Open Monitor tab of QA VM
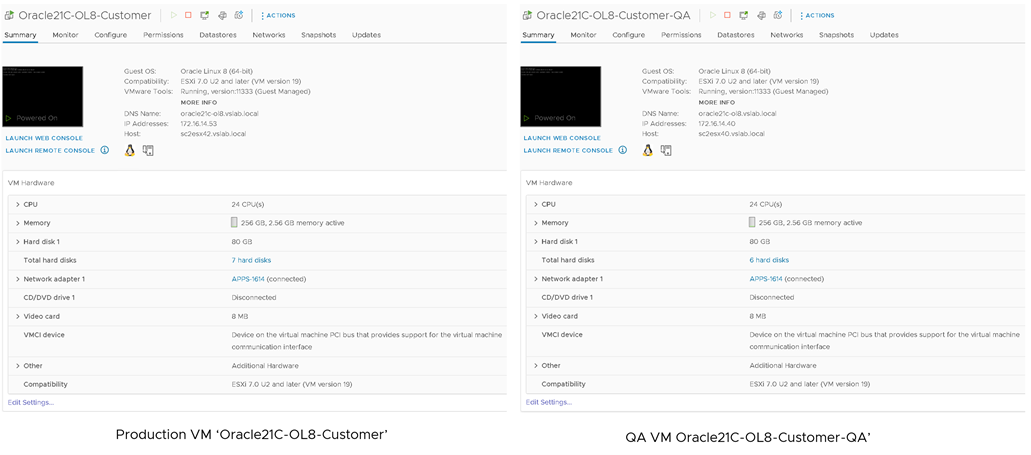 pyautogui.click(x=583, y=35)
